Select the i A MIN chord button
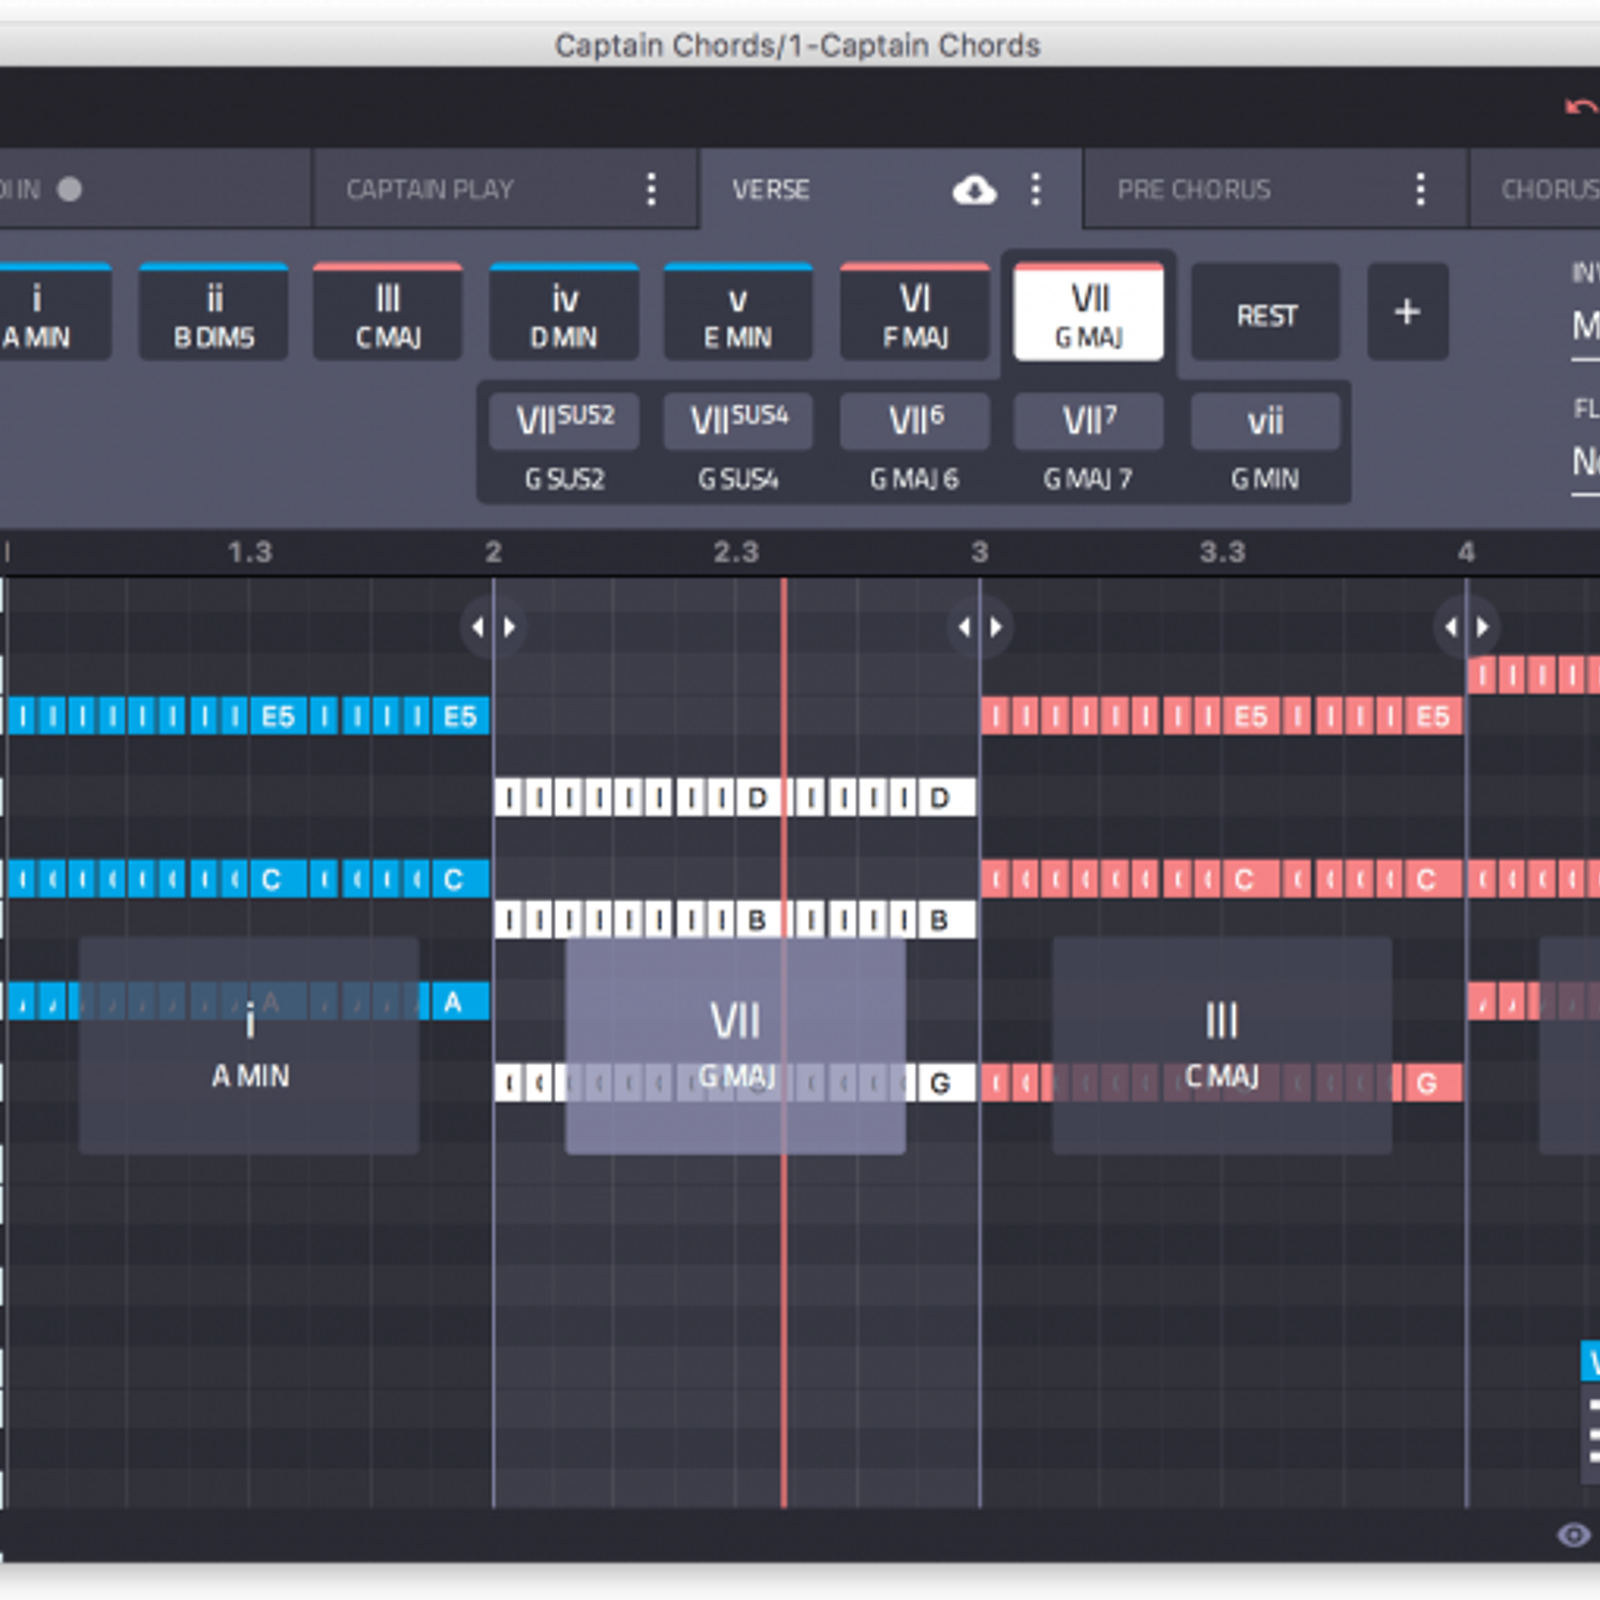Viewport: 1600px width, 1600px height. [55, 312]
